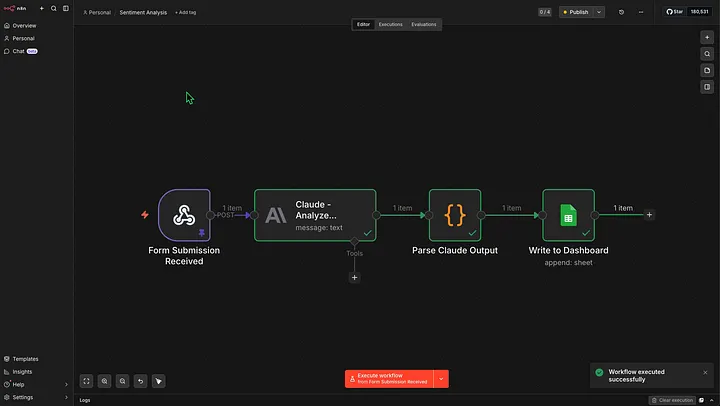Select Form Submission Received webhook node
This screenshot has height=406, width=720.
[x=184, y=215]
